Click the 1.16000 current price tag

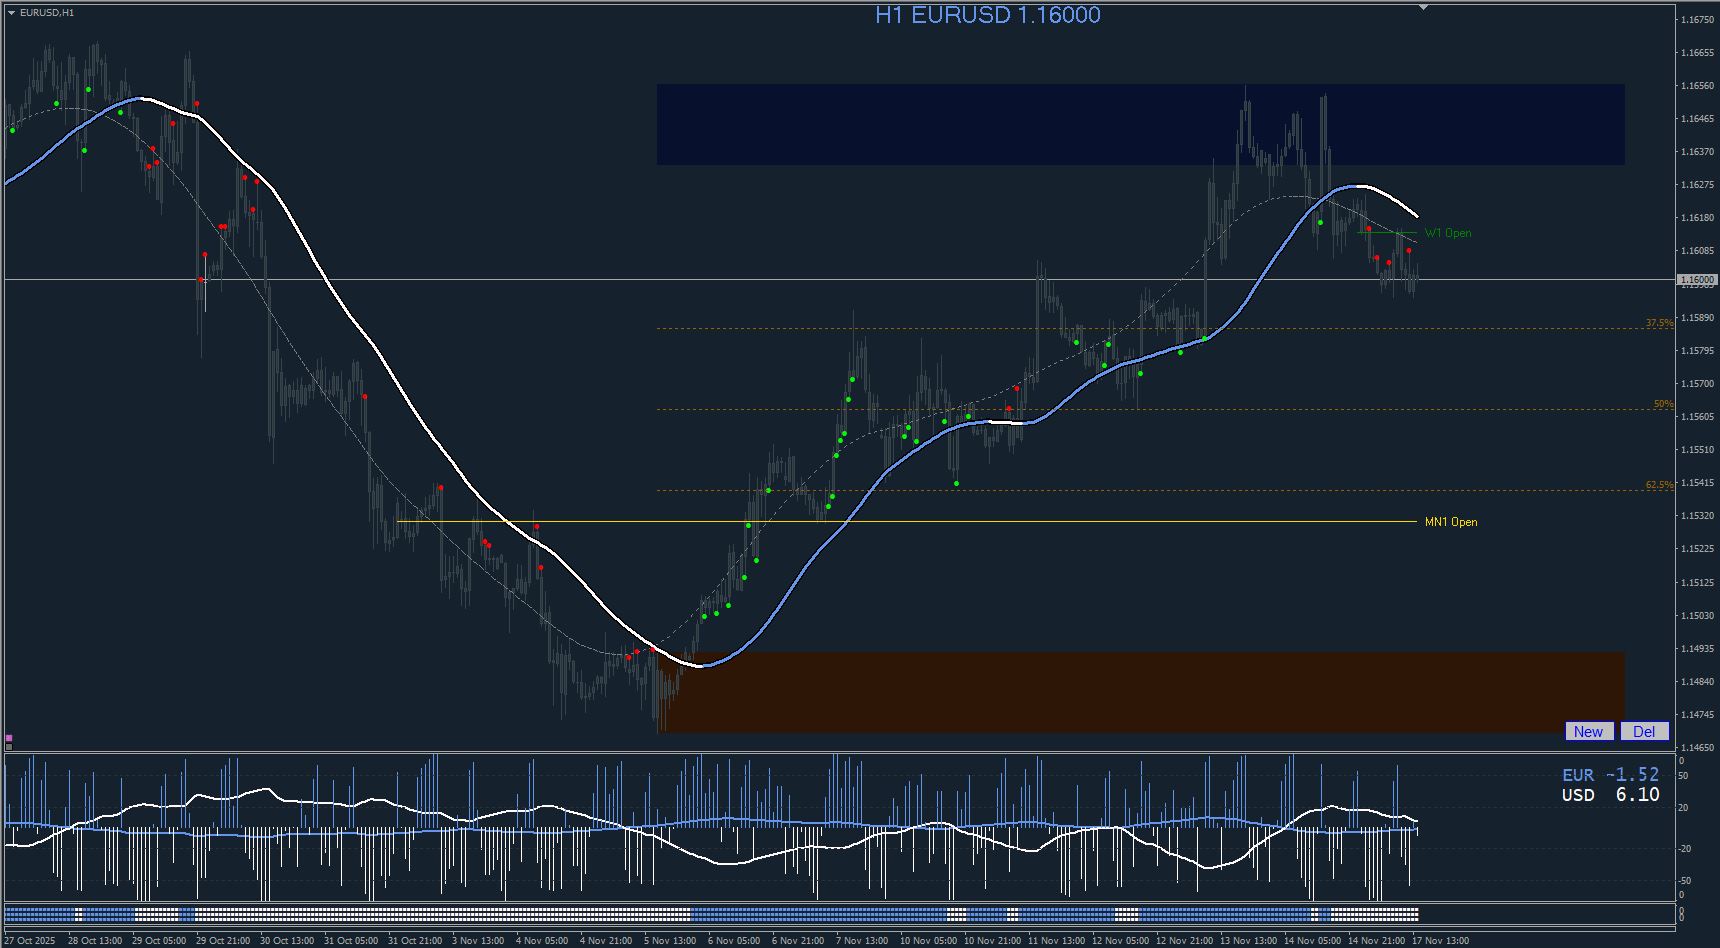pyautogui.click(x=1697, y=280)
